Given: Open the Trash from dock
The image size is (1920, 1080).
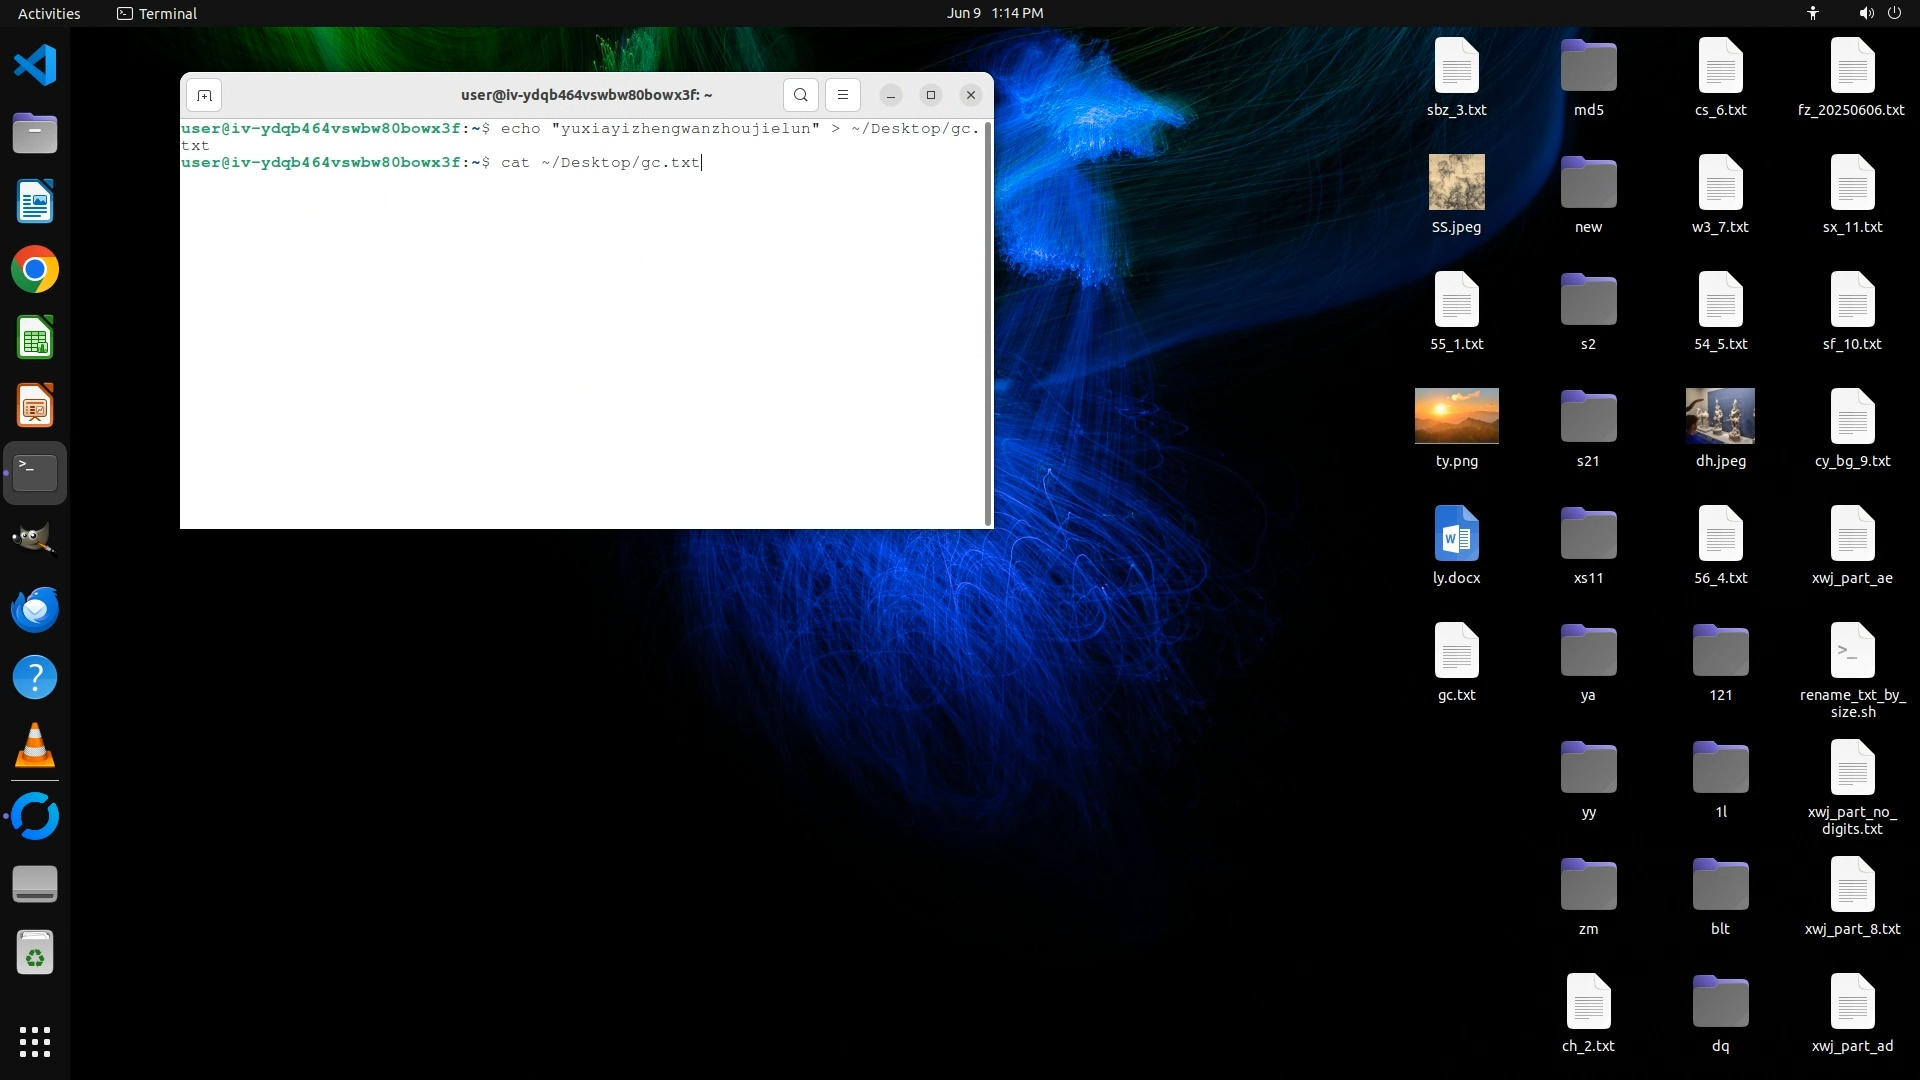Looking at the screenshot, I should [x=35, y=953].
